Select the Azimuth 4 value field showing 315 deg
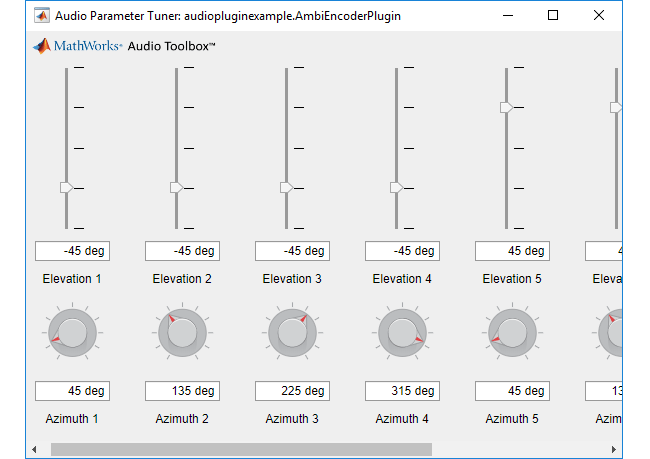Image resolution: width=650 pixels, height=459 pixels. tap(402, 391)
